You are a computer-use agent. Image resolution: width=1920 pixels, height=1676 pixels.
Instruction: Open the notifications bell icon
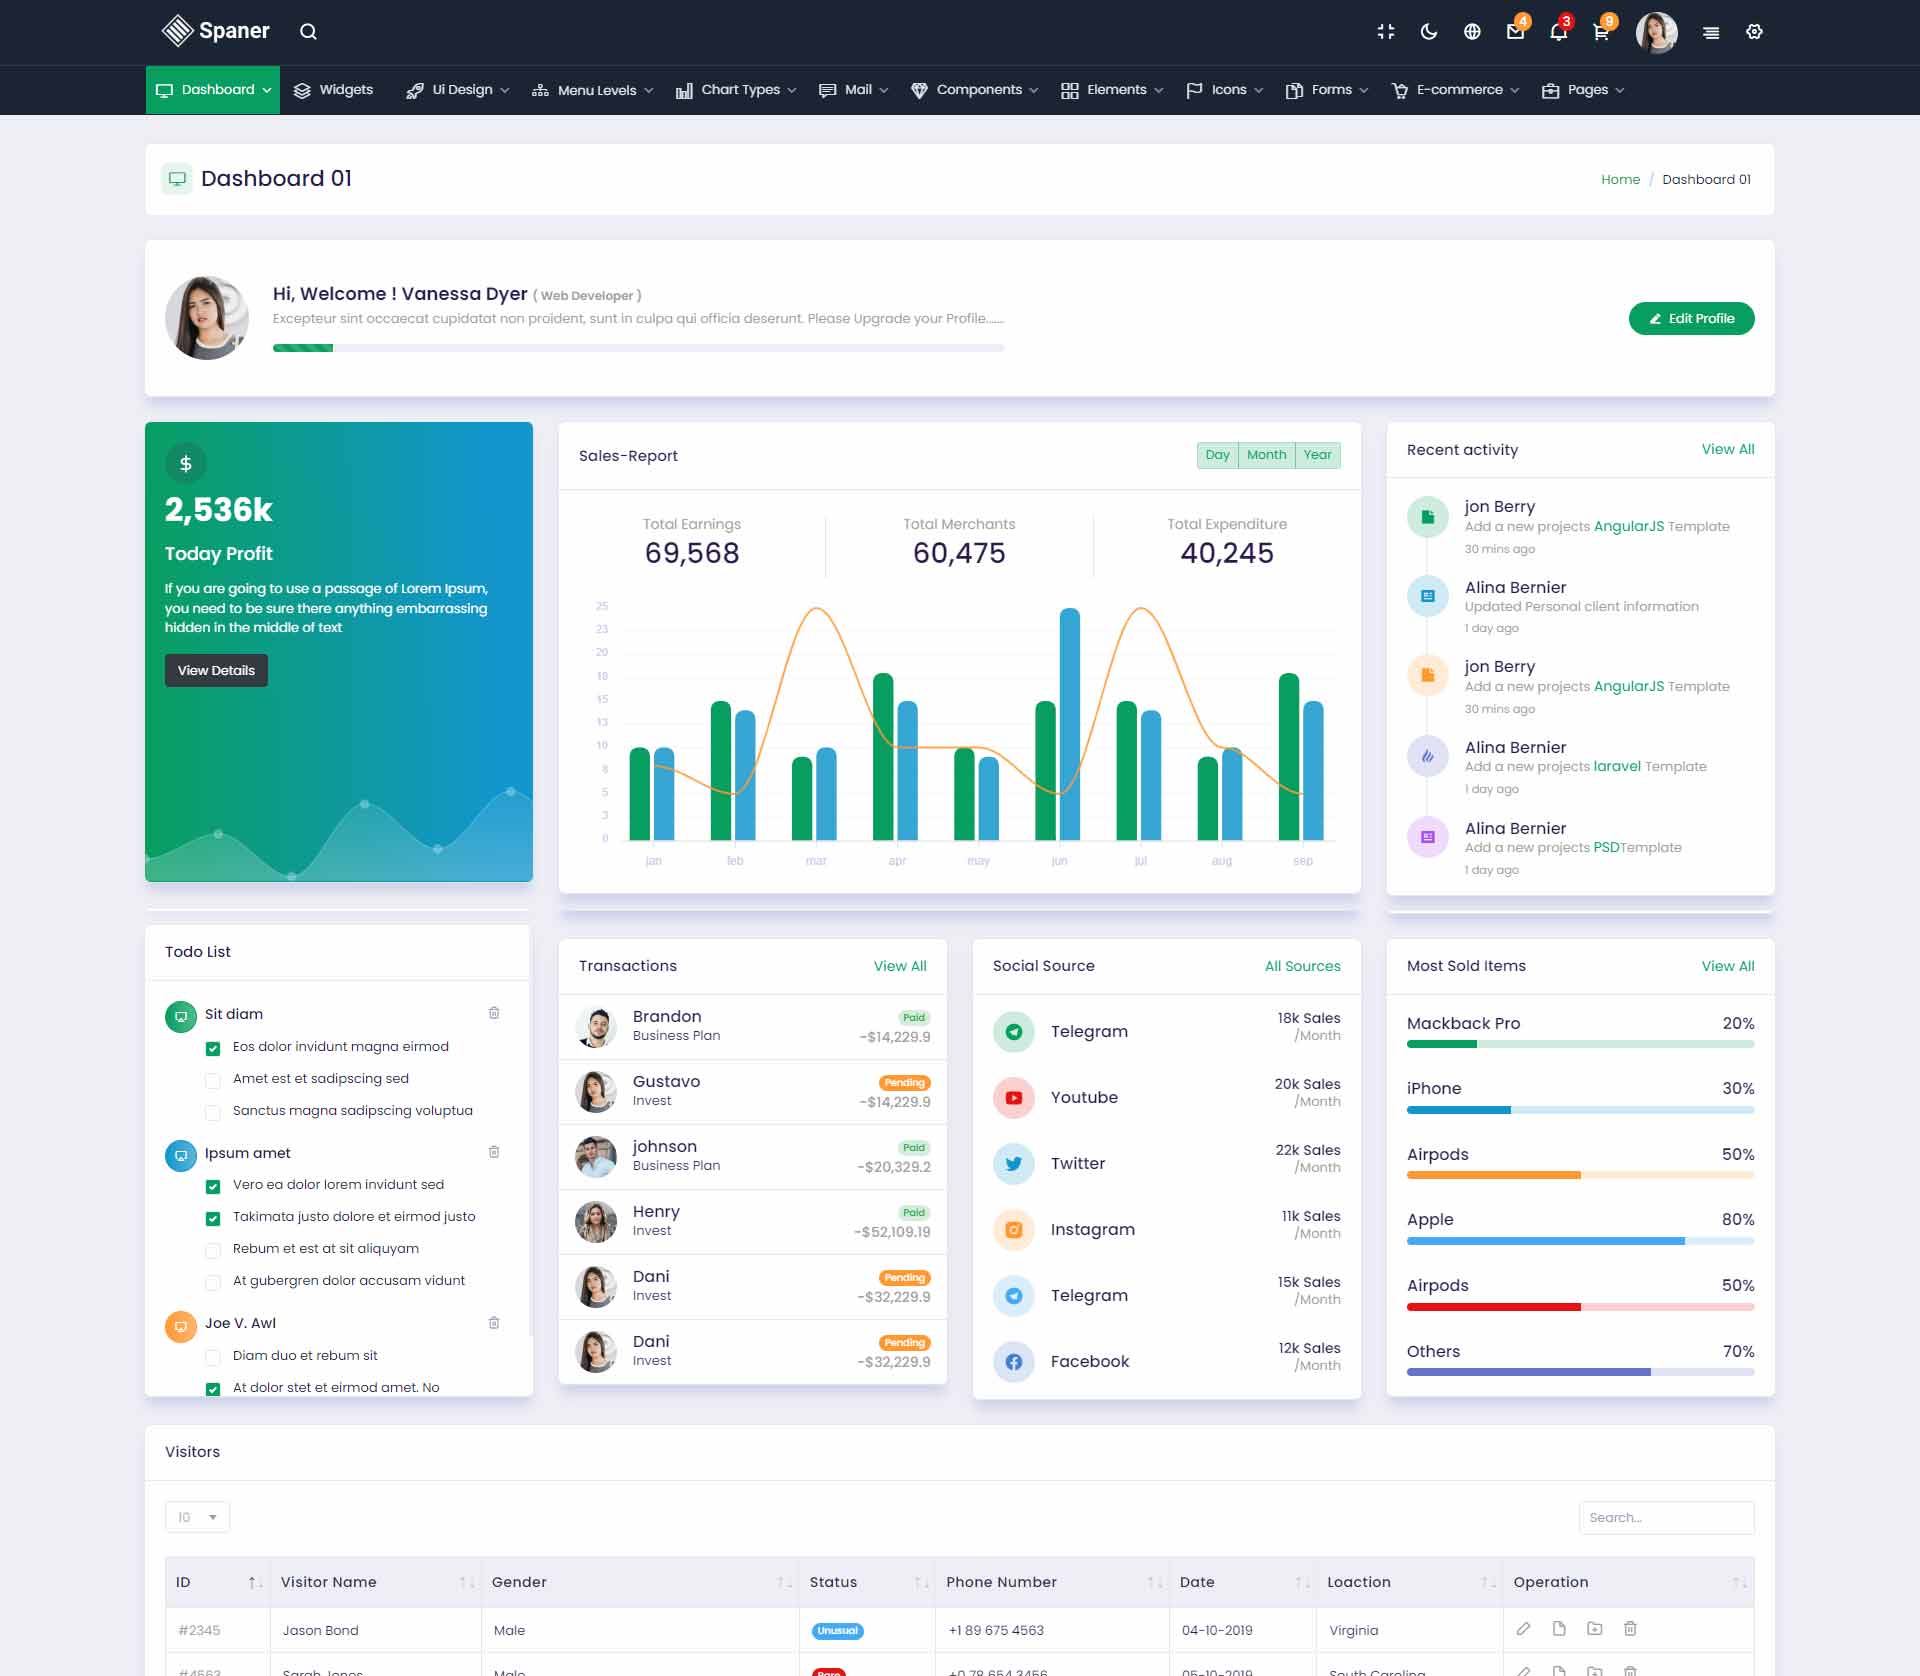point(1558,32)
